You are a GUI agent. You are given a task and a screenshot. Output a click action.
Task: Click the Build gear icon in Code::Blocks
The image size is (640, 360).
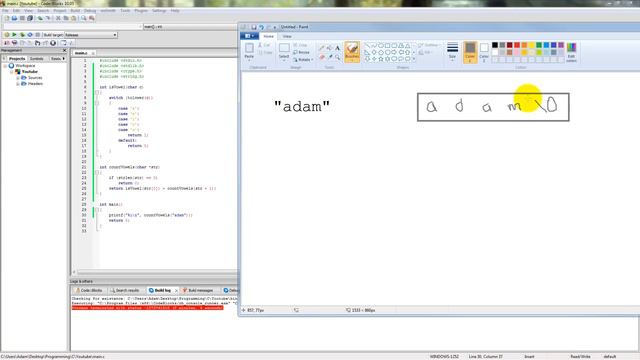pos(7,35)
